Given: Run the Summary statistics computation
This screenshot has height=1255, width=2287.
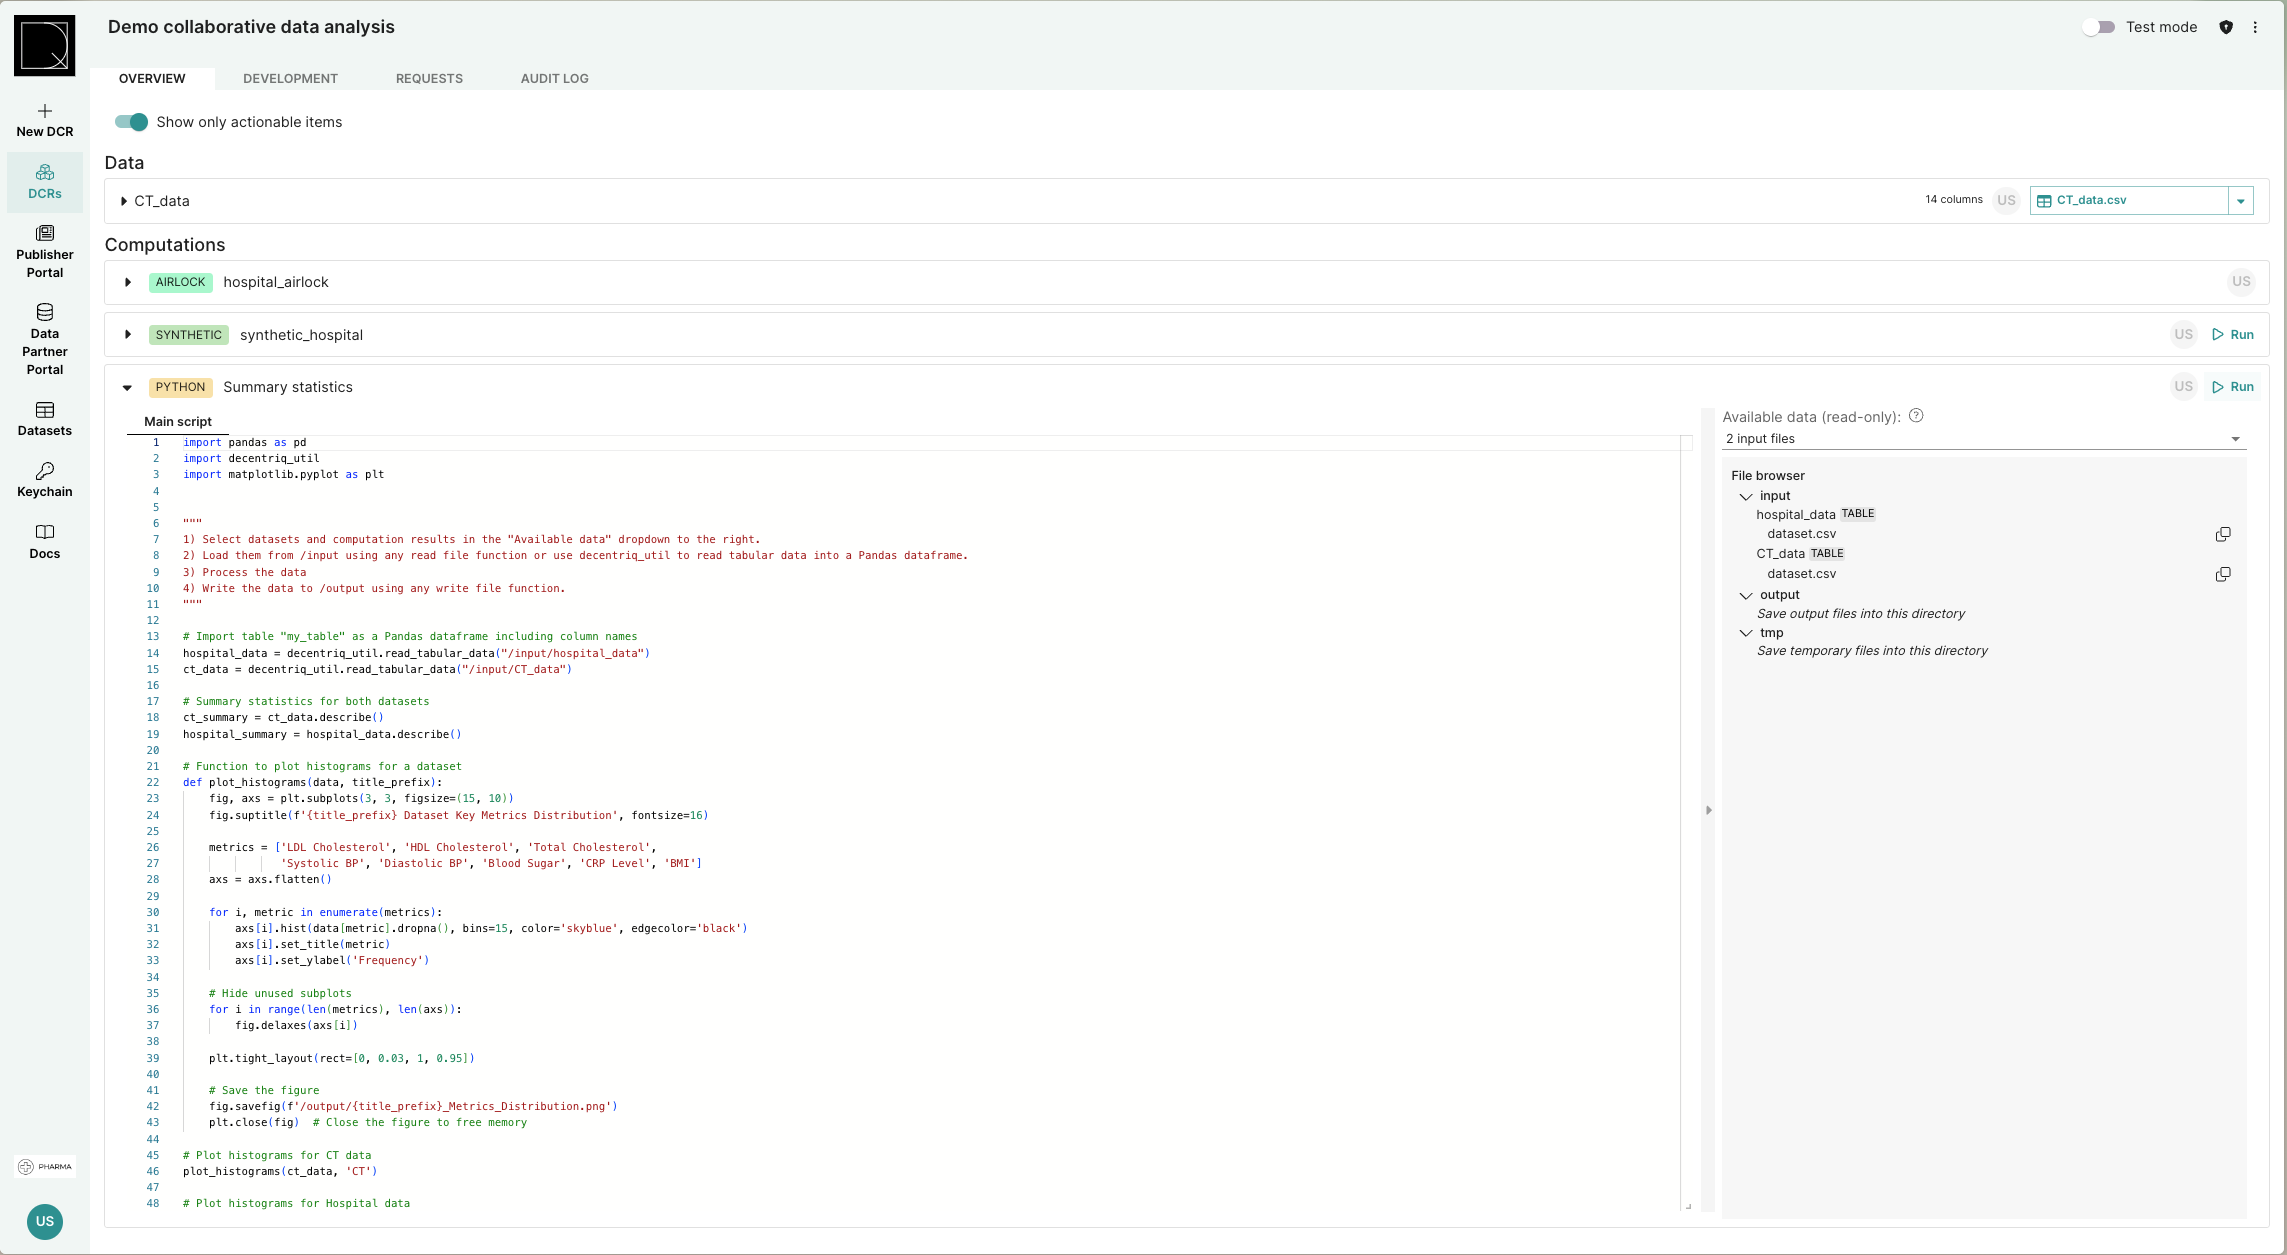Looking at the screenshot, I should pyautogui.click(x=2233, y=387).
